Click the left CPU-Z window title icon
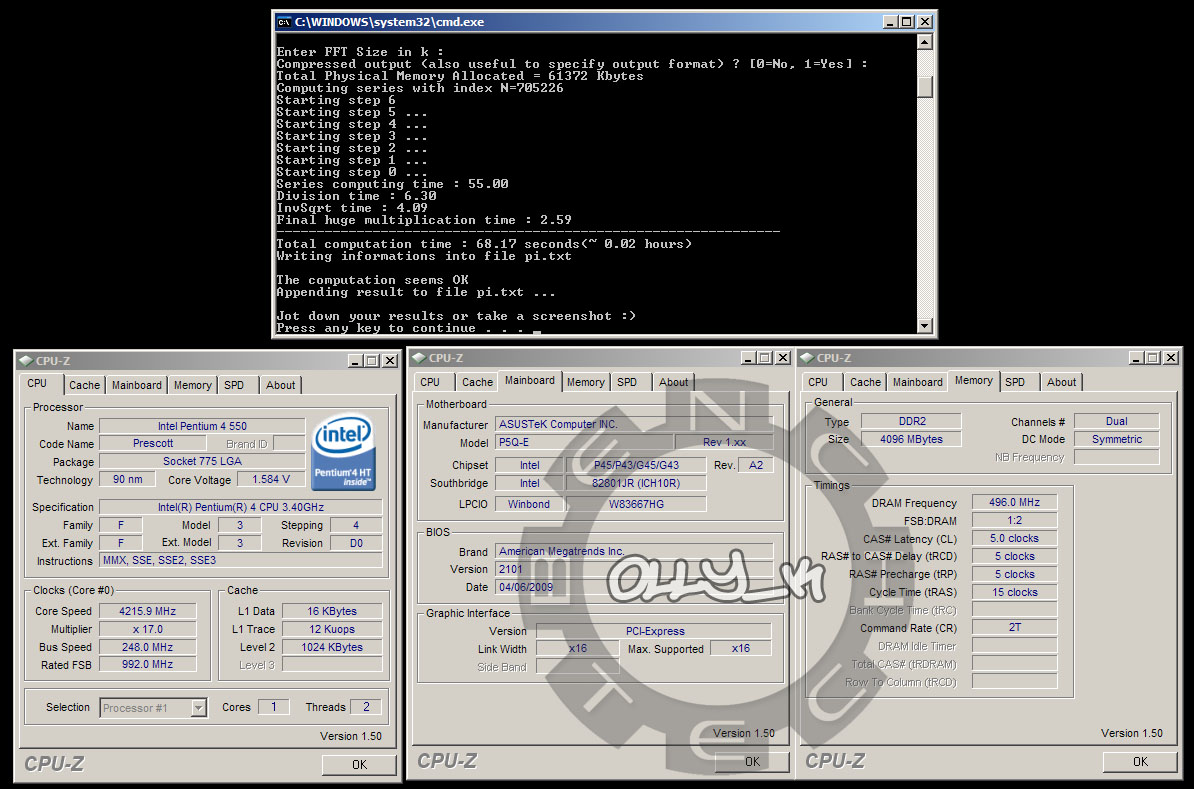Viewport: 1194px width, 789px height. (x=26, y=361)
